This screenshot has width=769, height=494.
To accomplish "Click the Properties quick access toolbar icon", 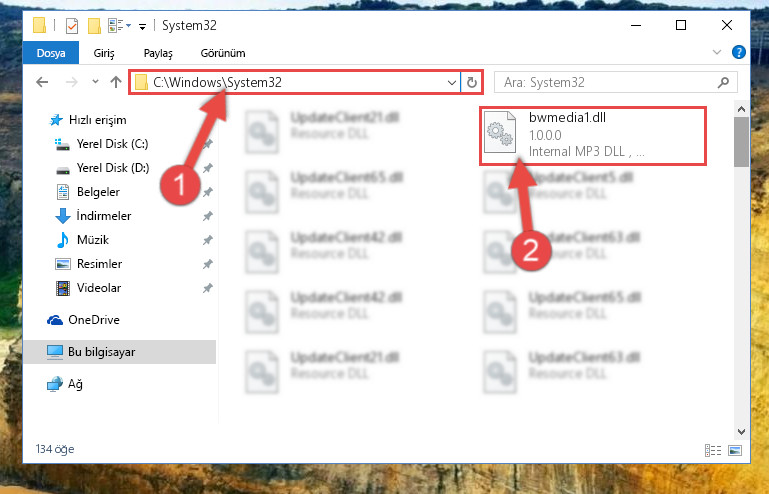I will pyautogui.click(x=72, y=26).
